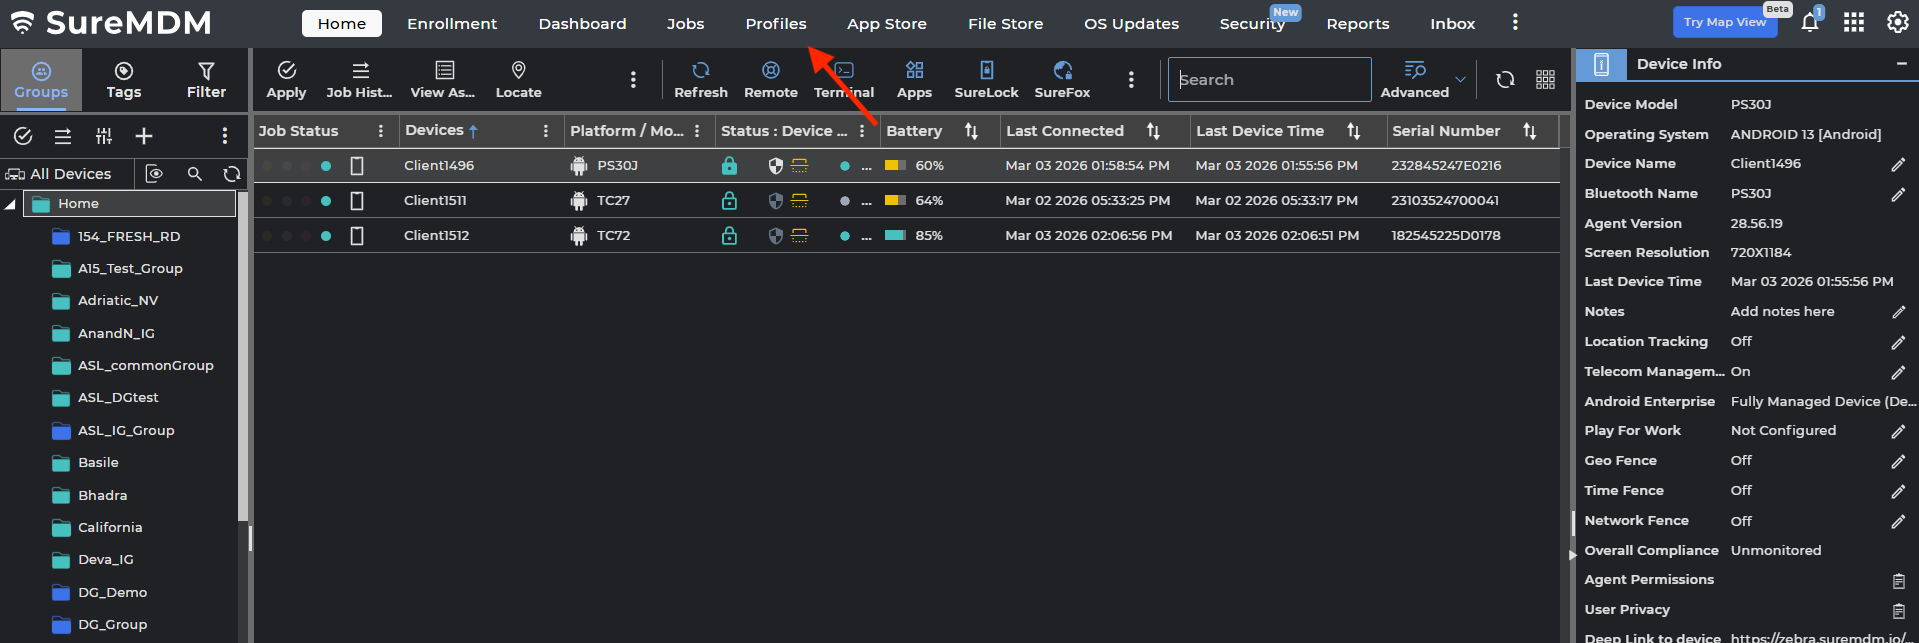Open the notifications bell
Image resolution: width=1919 pixels, height=643 pixels.
pos(1810,23)
